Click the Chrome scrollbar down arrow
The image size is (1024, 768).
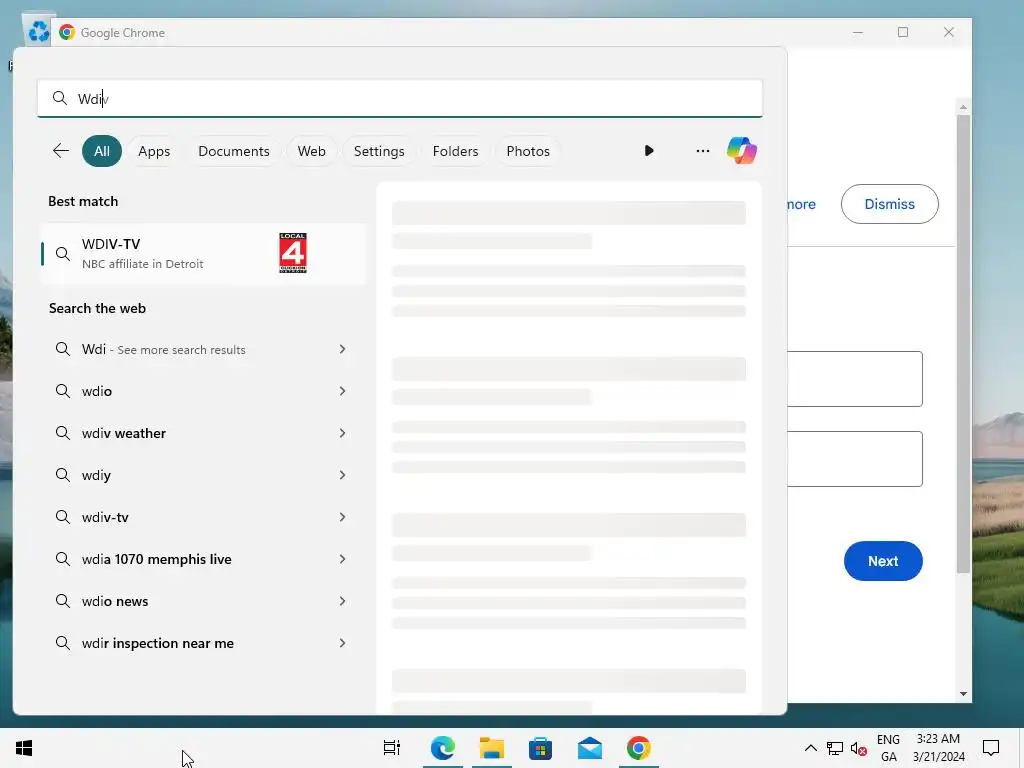pyautogui.click(x=963, y=694)
